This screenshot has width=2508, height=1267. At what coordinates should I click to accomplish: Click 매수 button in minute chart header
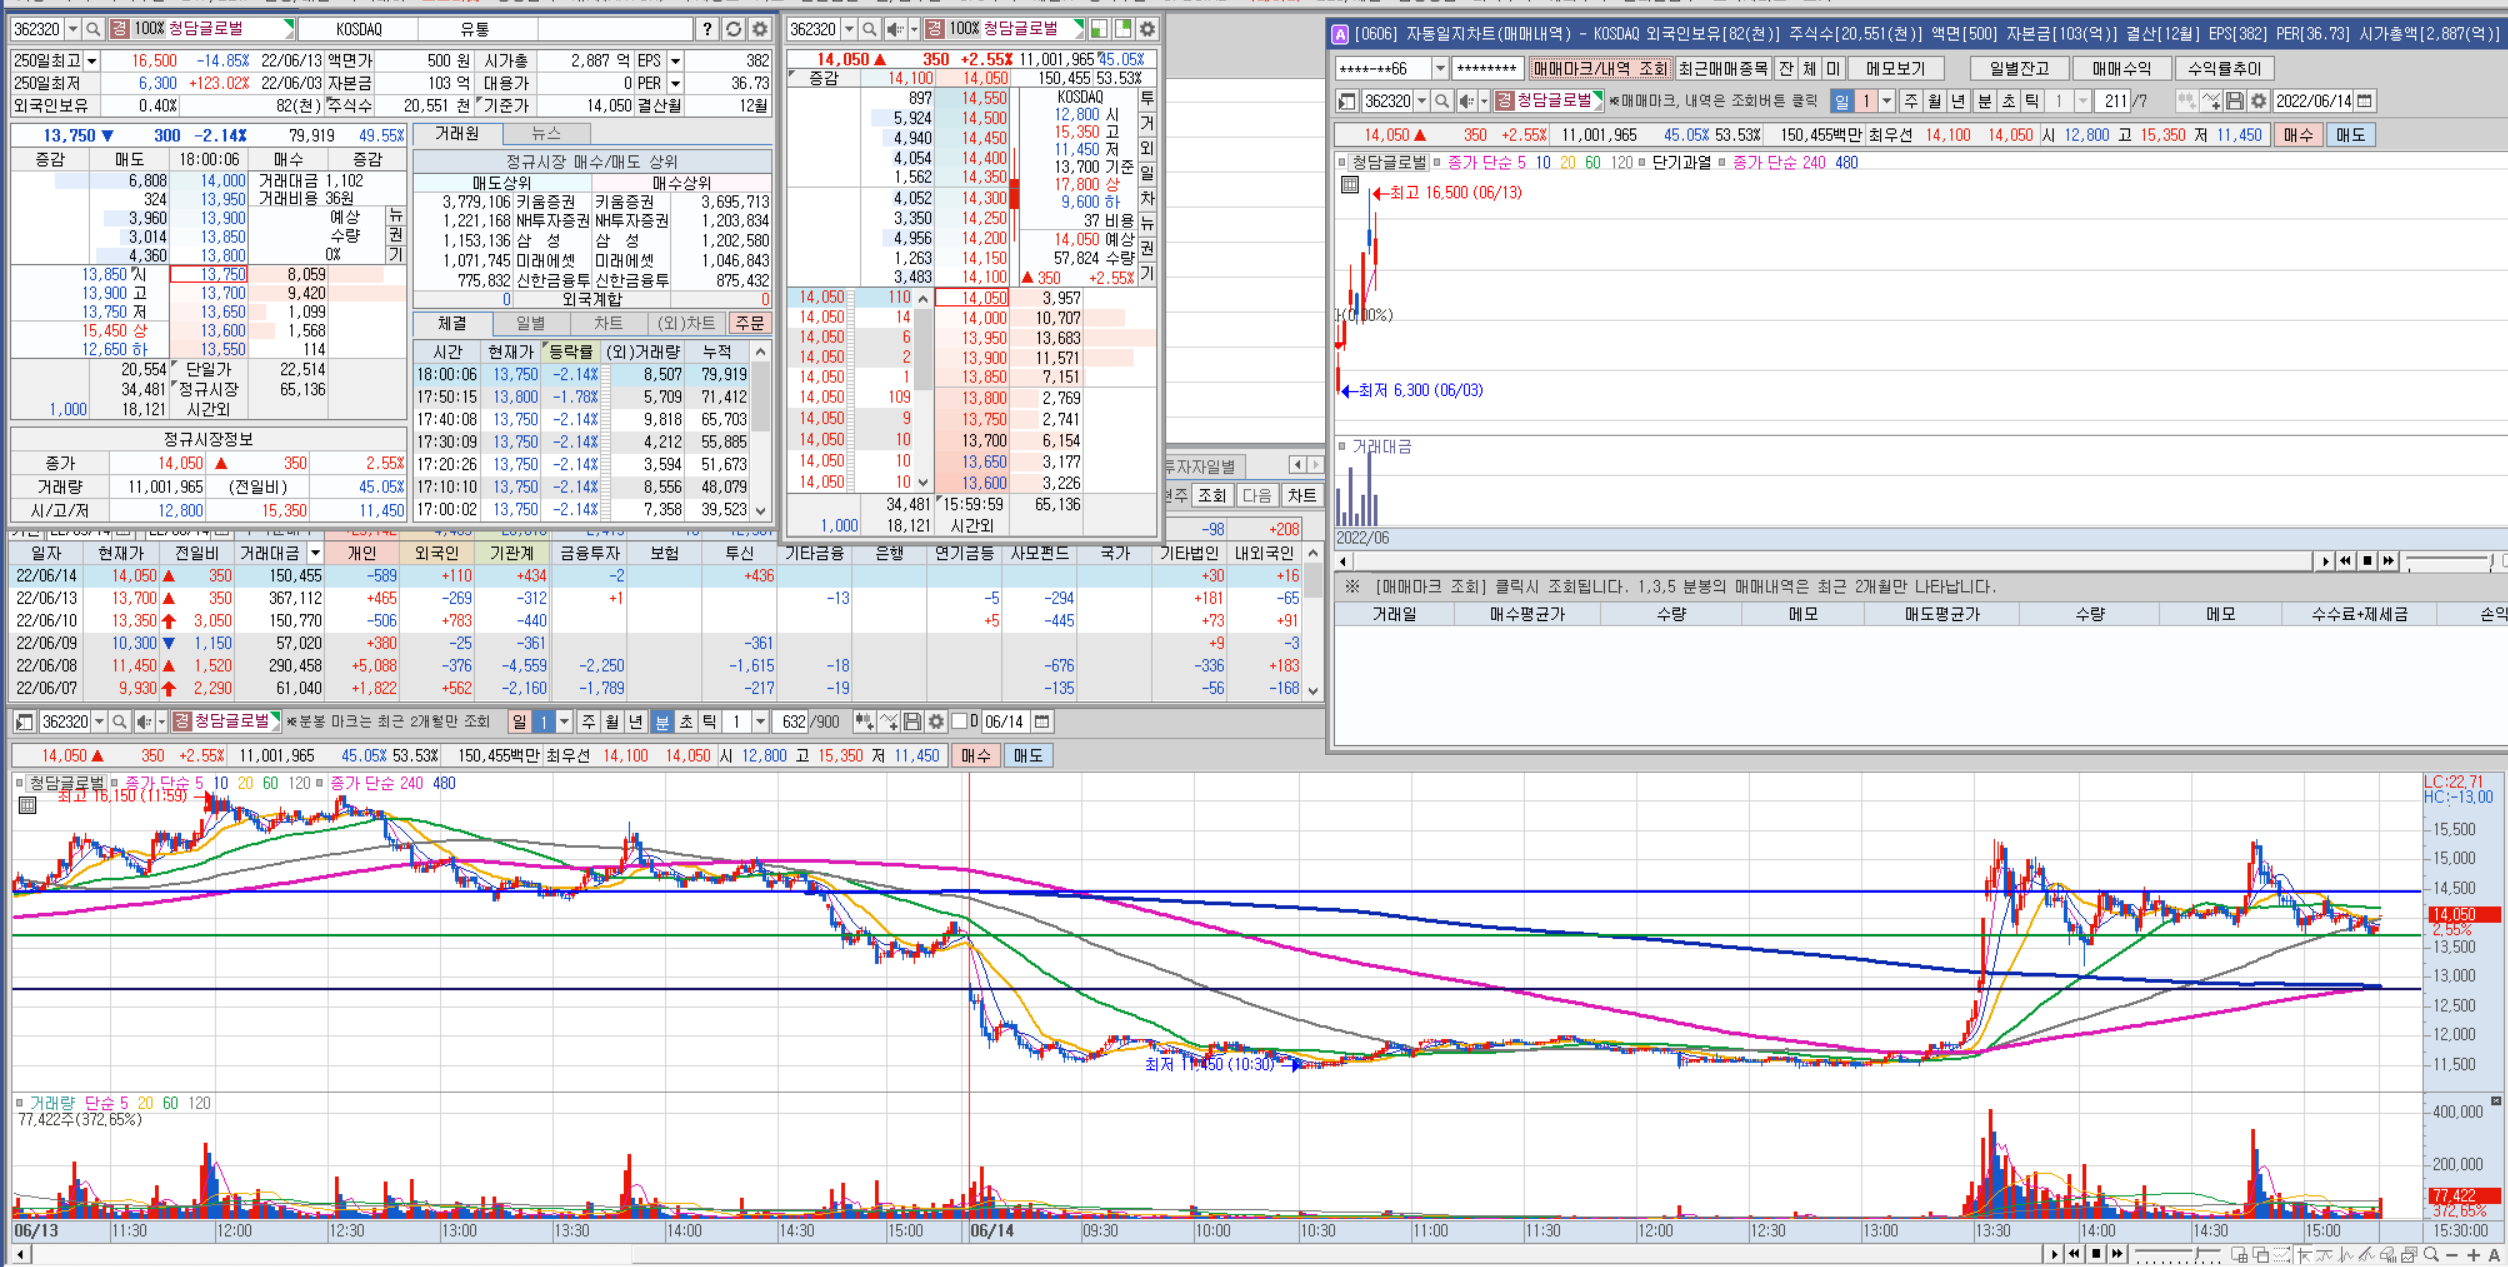click(975, 756)
